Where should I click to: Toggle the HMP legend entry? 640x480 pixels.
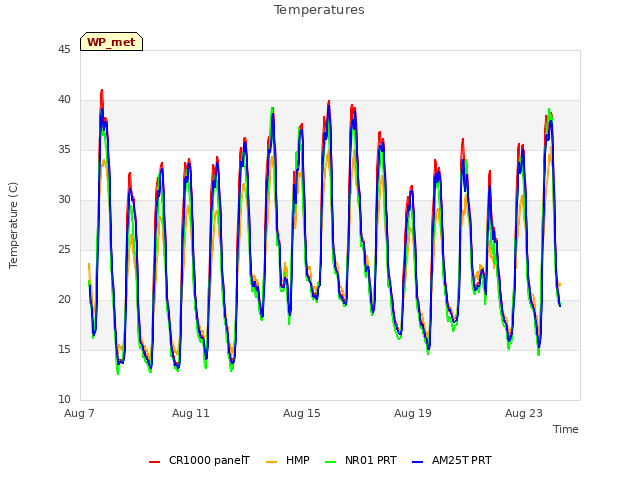pyautogui.click(x=287, y=460)
